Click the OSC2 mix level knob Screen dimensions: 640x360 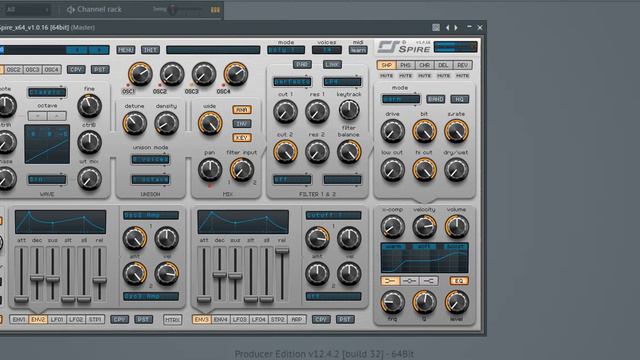point(172,74)
